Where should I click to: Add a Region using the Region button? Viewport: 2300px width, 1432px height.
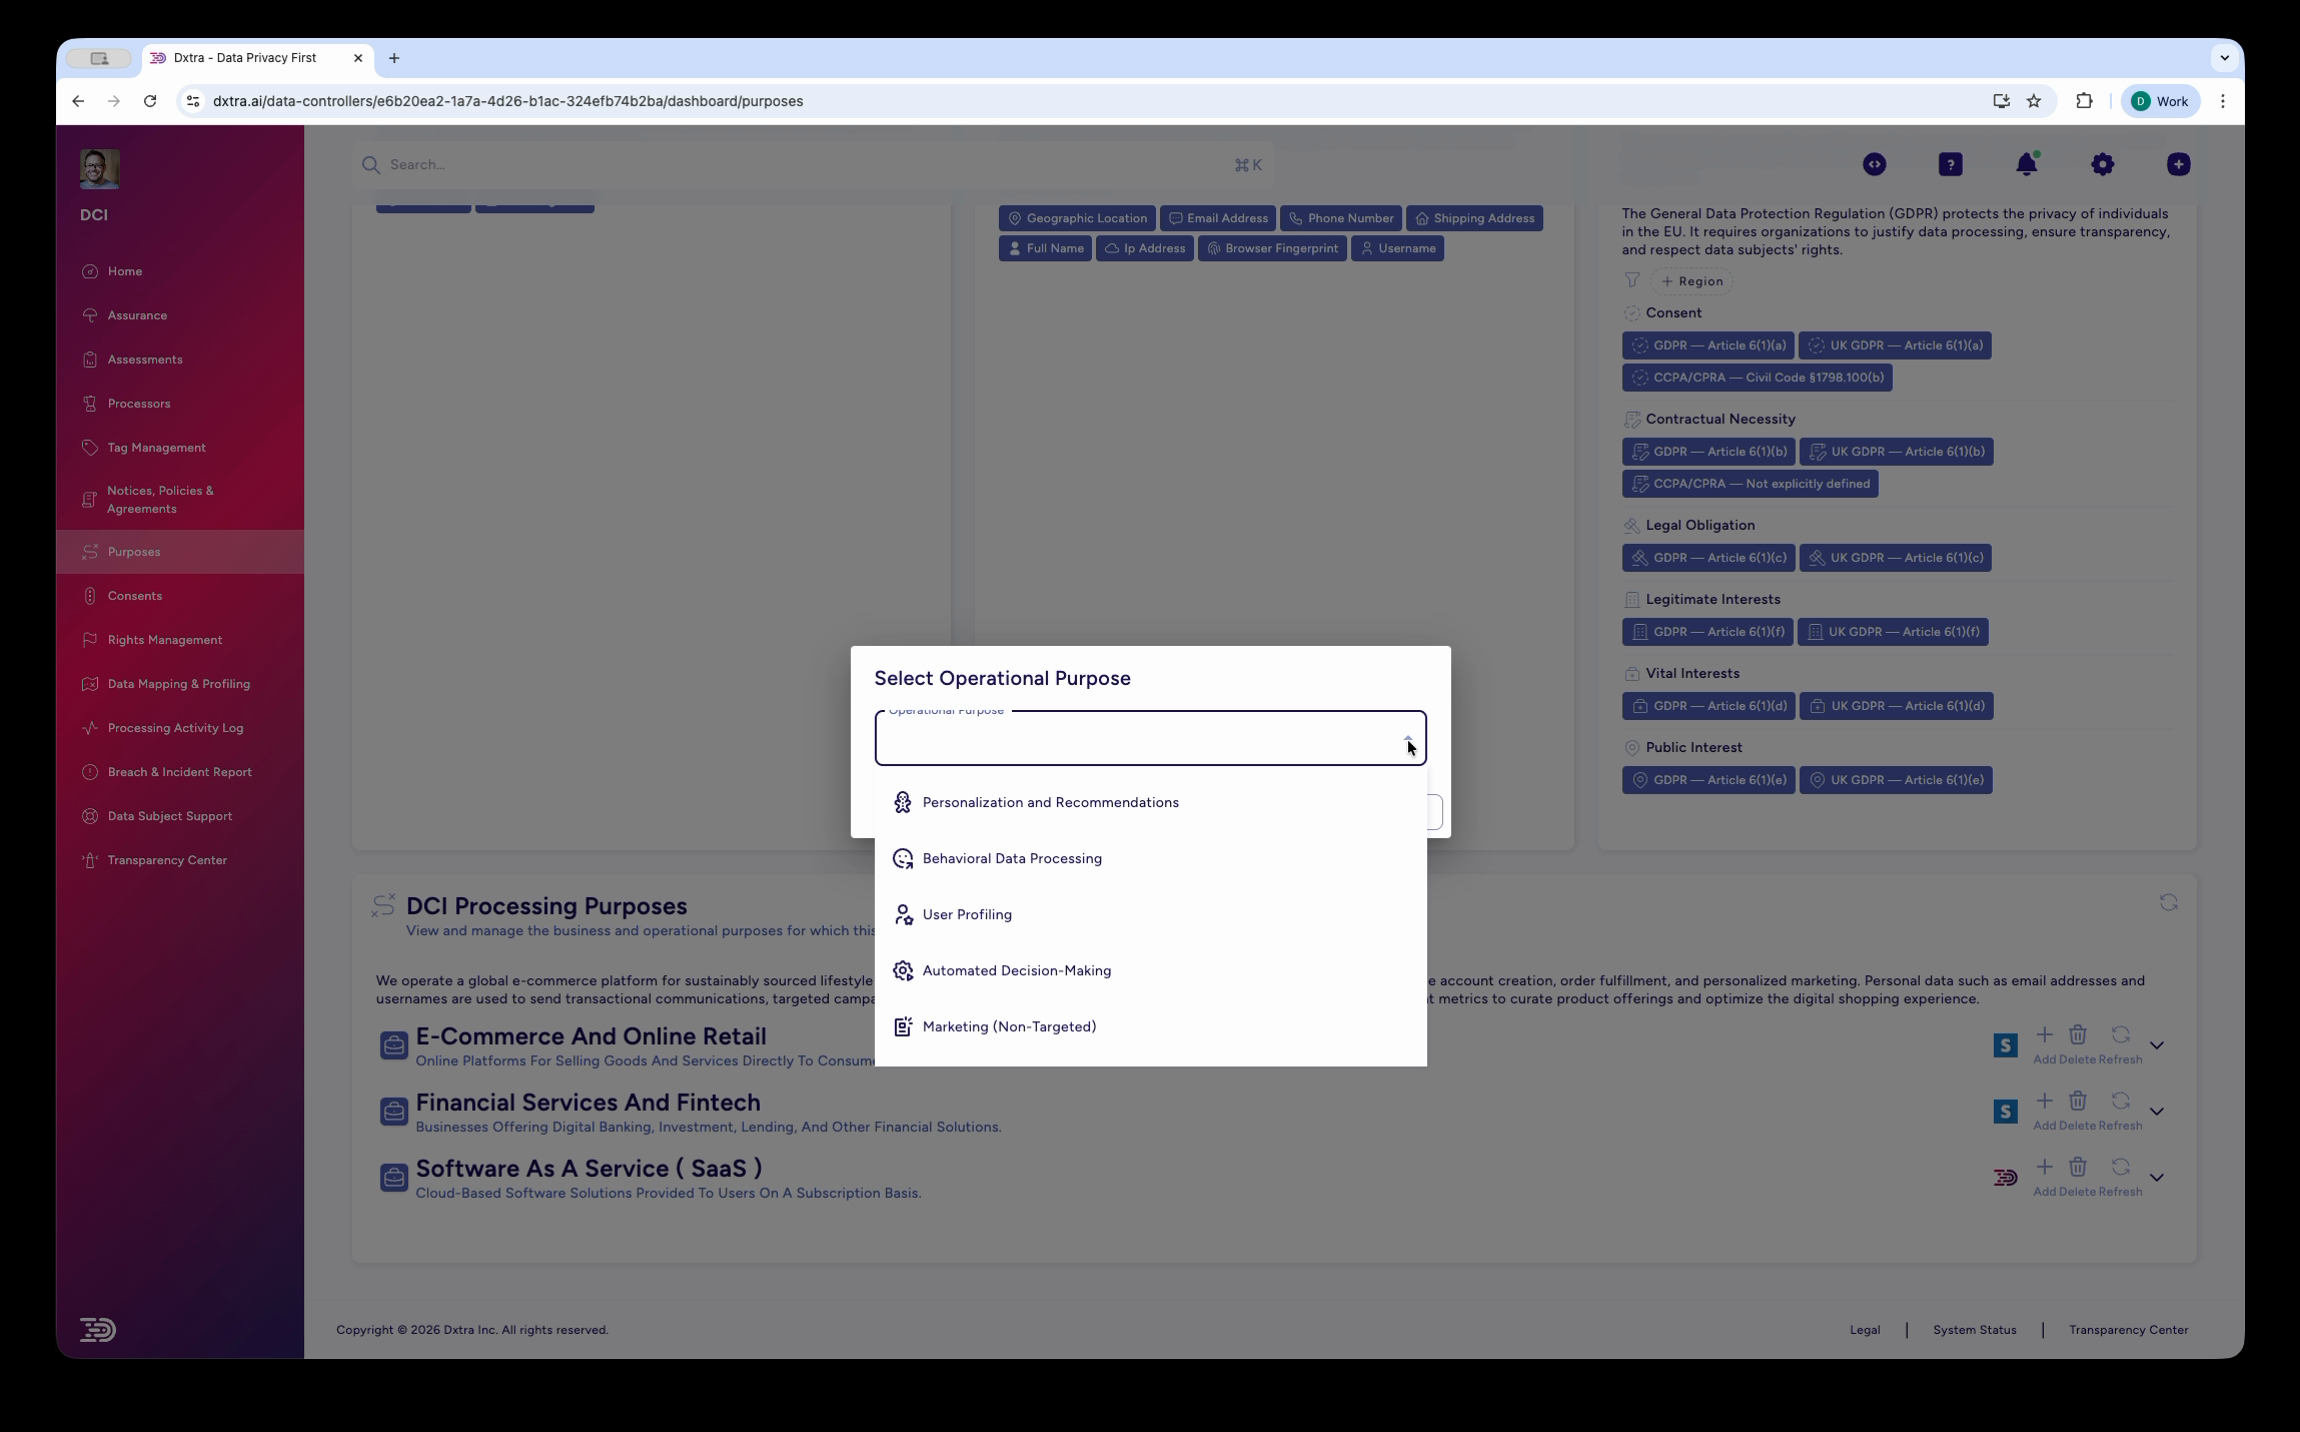pos(1694,281)
